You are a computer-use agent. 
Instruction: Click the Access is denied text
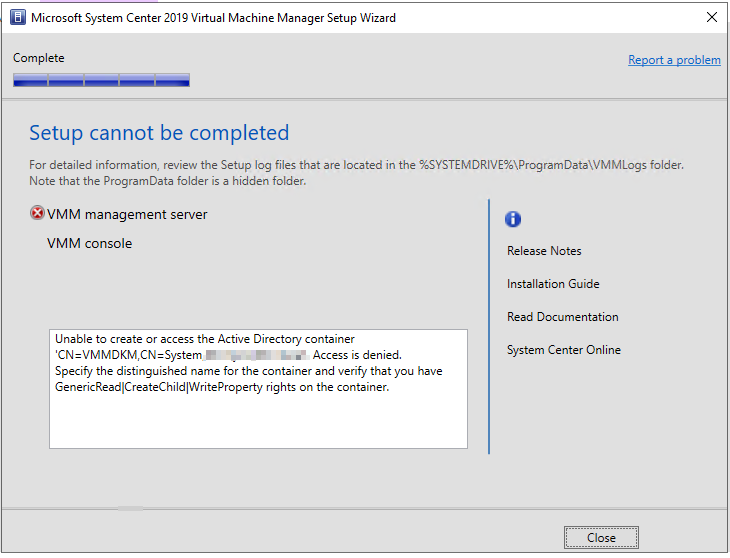pos(357,355)
